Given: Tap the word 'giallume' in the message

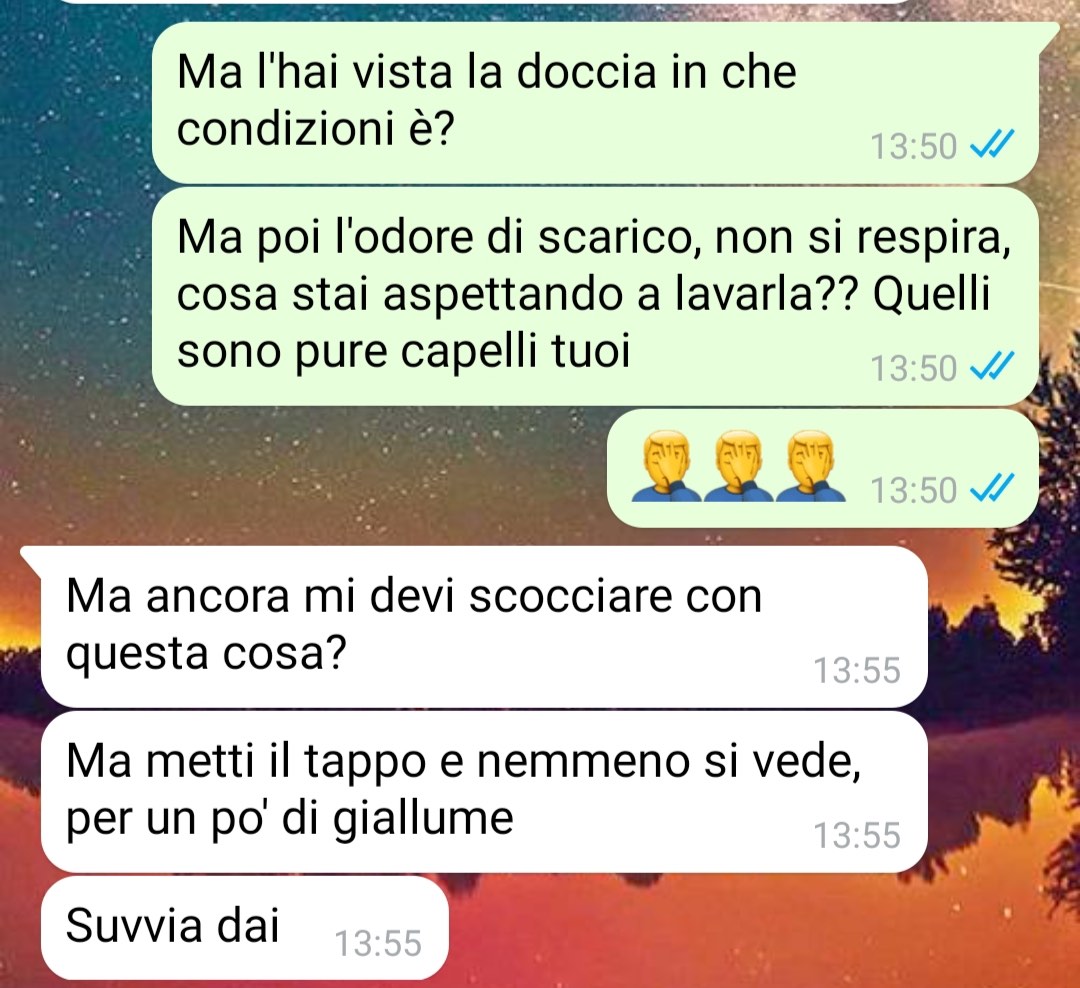Looking at the screenshot, I should (x=423, y=820).
